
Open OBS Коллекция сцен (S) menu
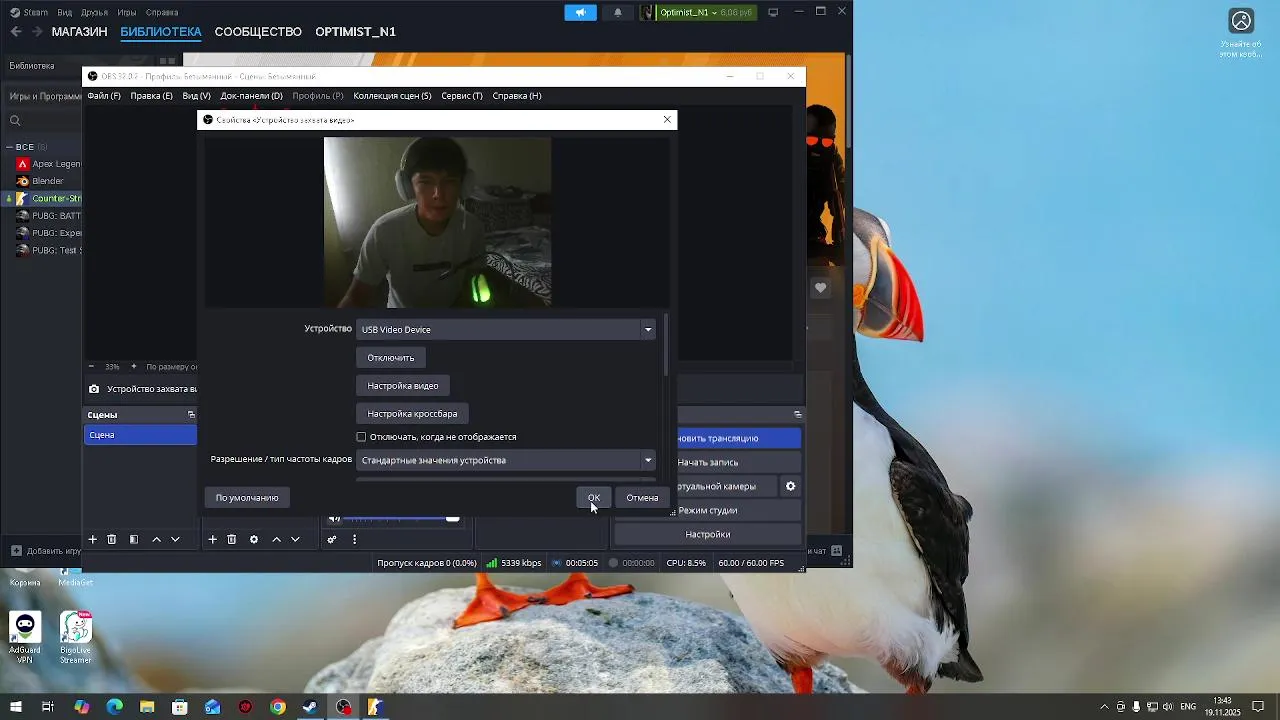(x=392, y=96)
